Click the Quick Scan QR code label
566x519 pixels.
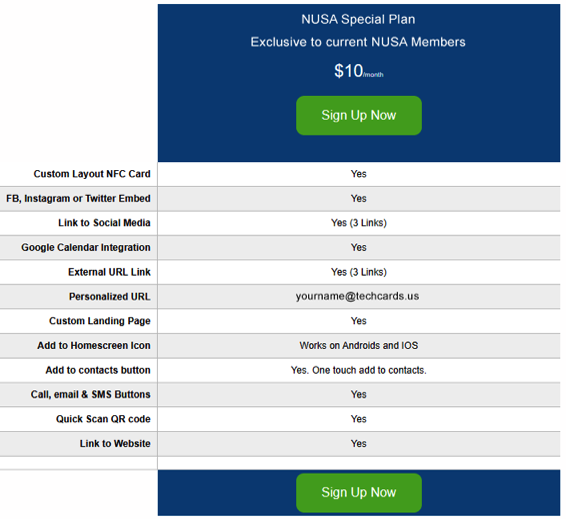(103, 419)
